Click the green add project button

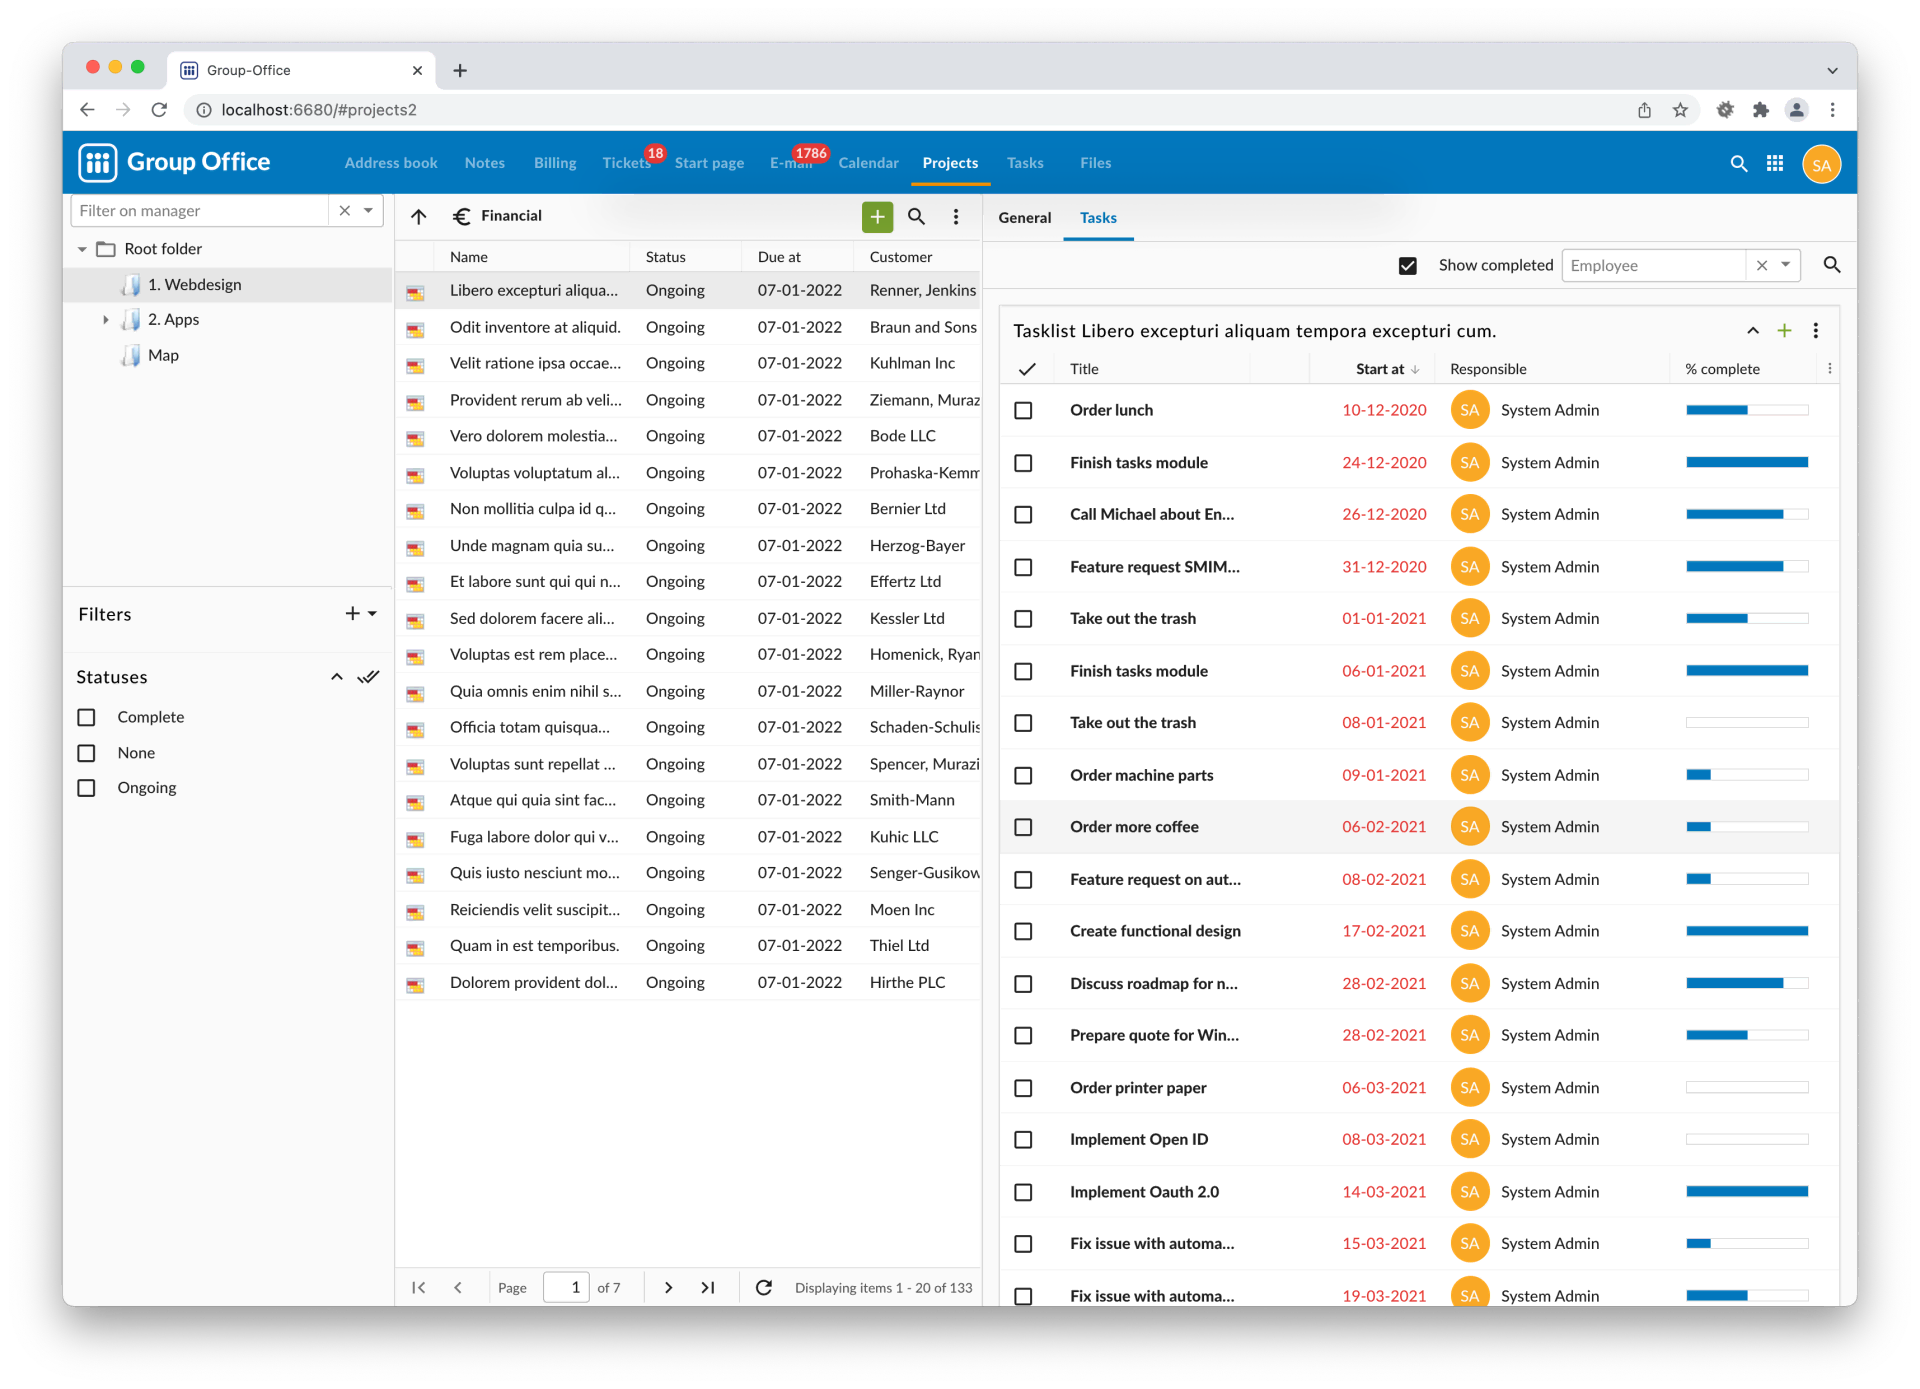click(x=877, y=216)
